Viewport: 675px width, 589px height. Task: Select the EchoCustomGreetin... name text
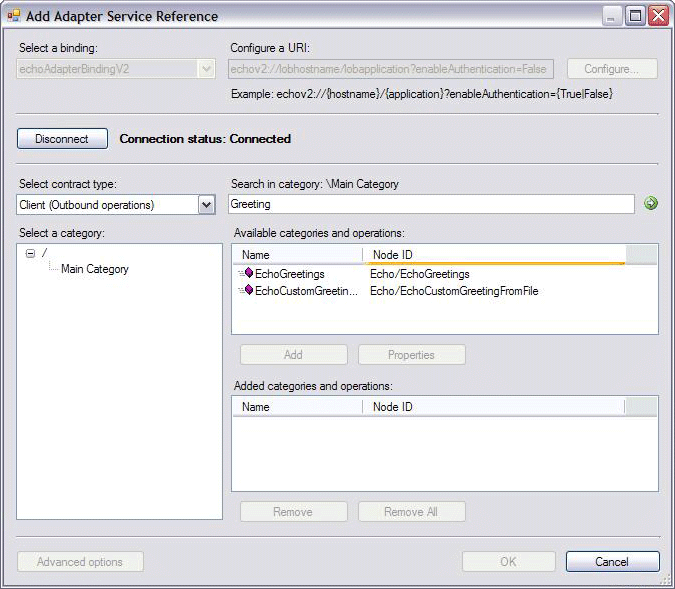306,291
